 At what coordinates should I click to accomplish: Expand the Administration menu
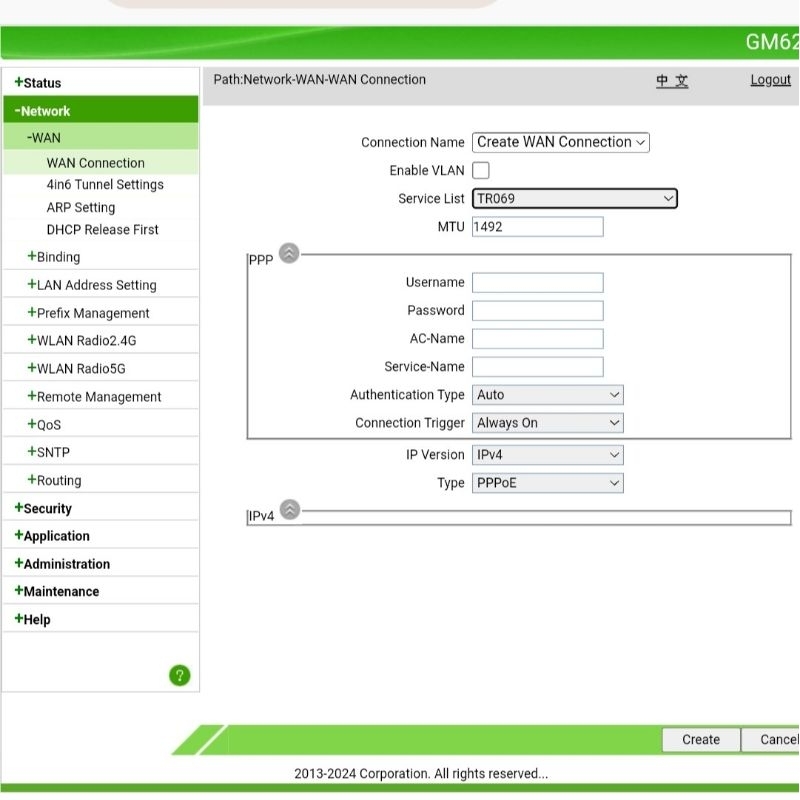click(x=62, y=564)
